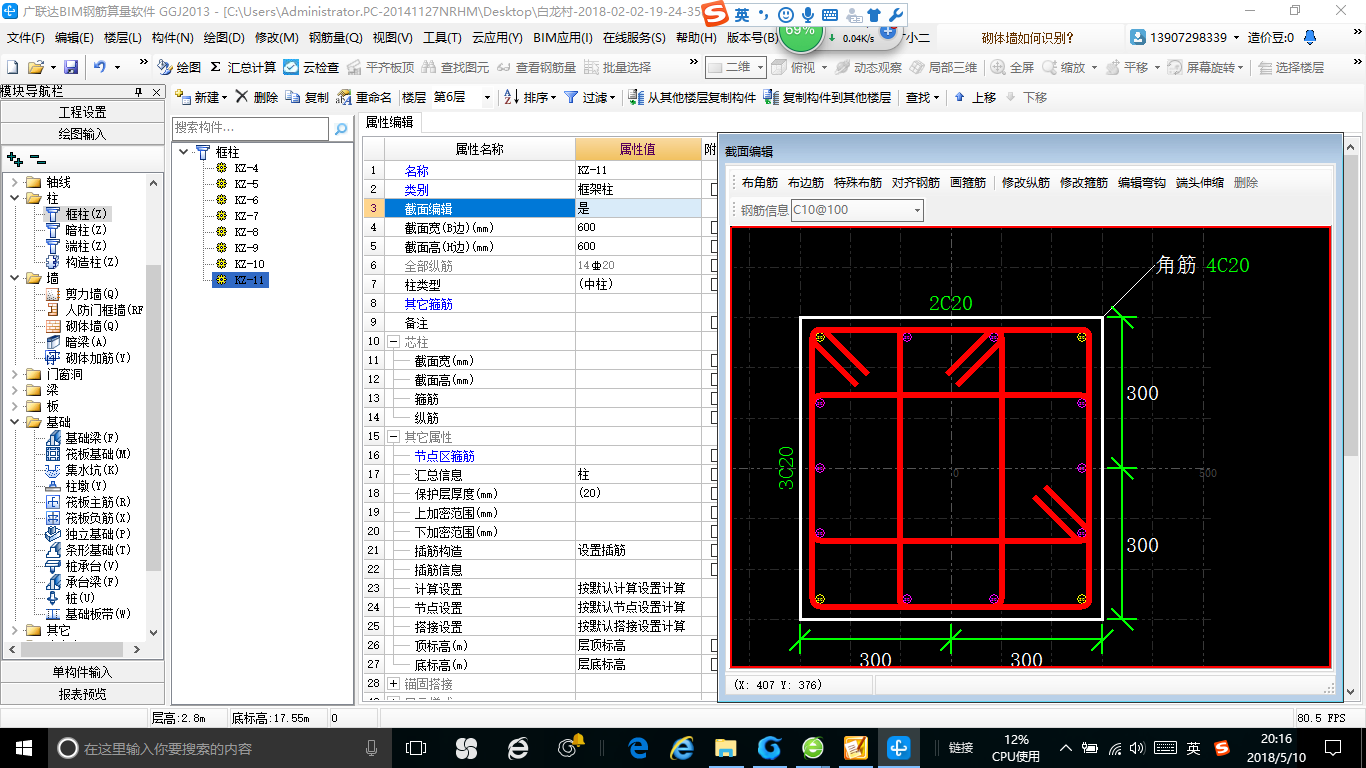Run 汇总计算 summary calculation
Image resolution: width=1366 pixels, height=768 pixels.
click(x=243, y=67)
